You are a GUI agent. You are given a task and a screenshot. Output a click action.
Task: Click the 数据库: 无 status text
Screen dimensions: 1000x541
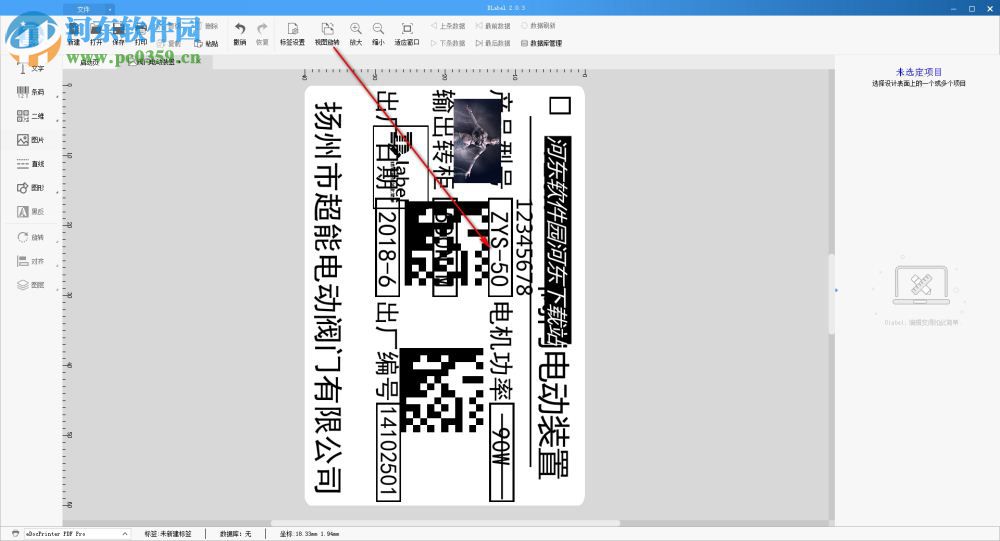pyautogui.click(x=235, y=533)
